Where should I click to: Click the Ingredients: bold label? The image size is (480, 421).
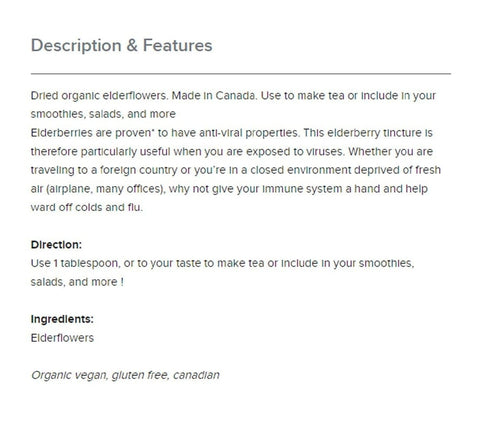[x=62, y=319]
